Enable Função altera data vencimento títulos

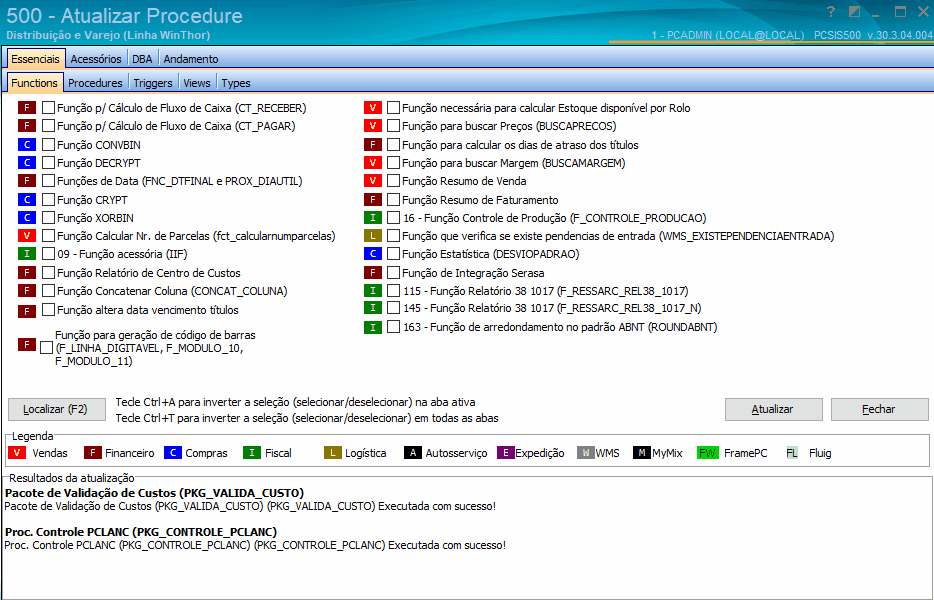tap(48, 310)
